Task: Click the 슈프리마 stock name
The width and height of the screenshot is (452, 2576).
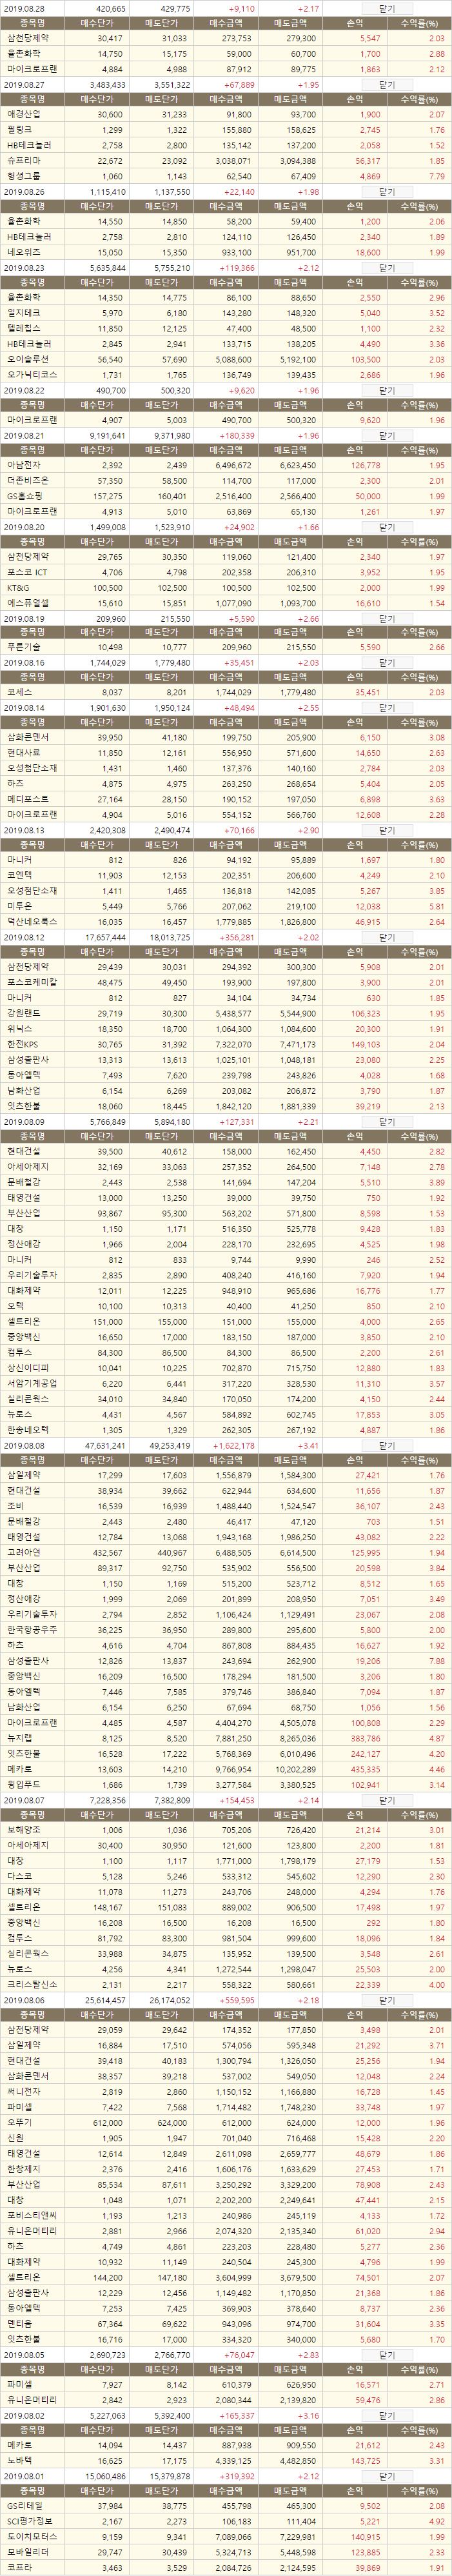Action: coord(24,161)
